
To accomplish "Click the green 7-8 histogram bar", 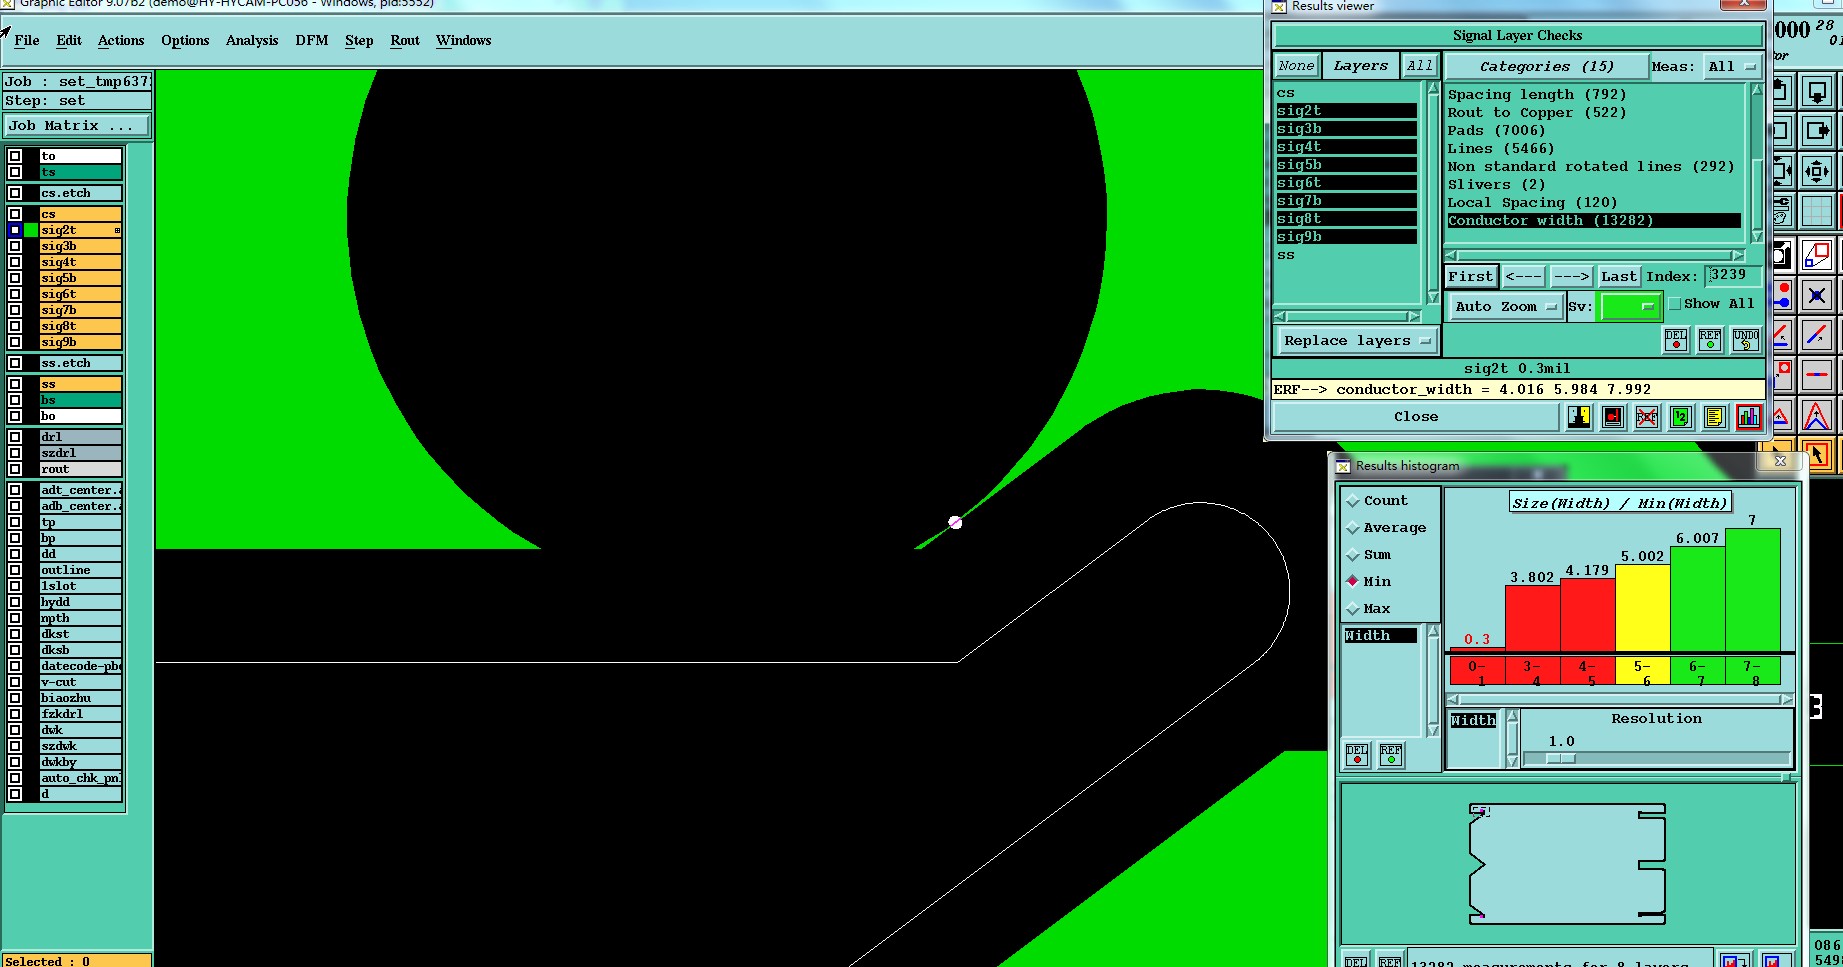I will pyautogui.click(x=1753, y=590).
